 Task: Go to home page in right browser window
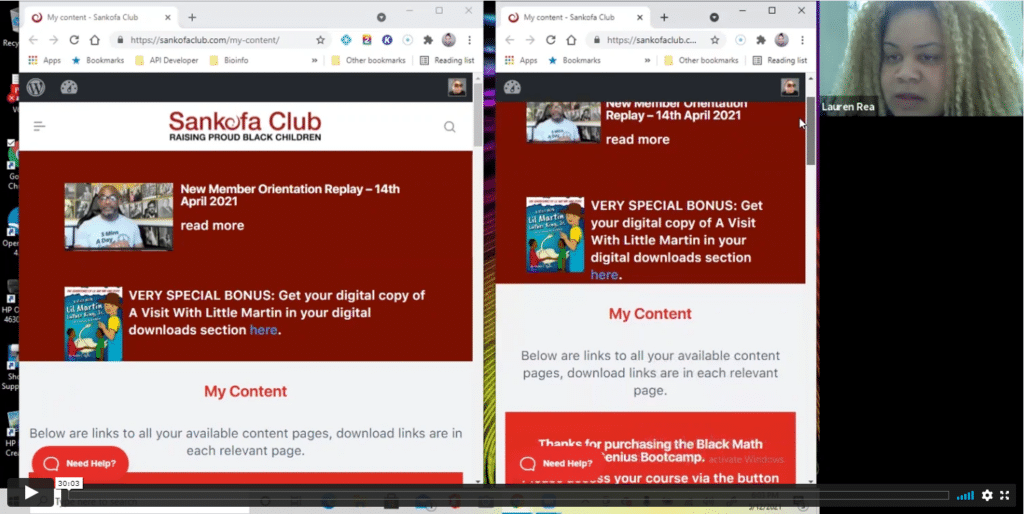coord(571,40)
